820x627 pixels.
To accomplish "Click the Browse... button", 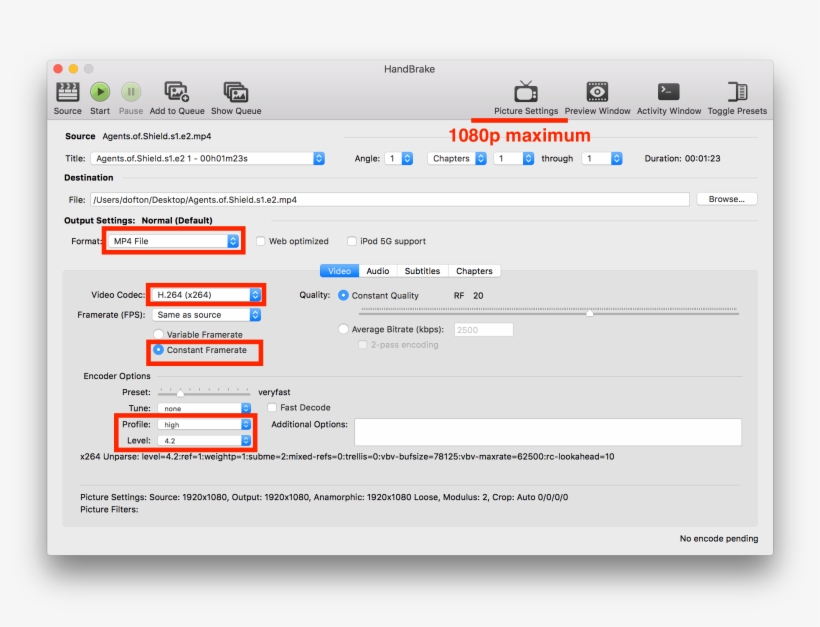I will [x=726, y=199].
